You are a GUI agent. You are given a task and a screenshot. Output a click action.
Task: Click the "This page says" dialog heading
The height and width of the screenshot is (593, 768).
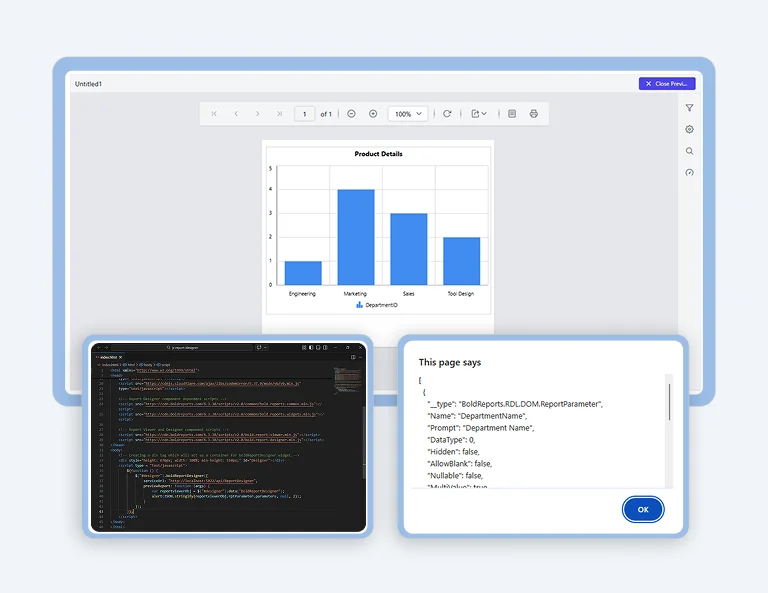[x=450, y=362]
